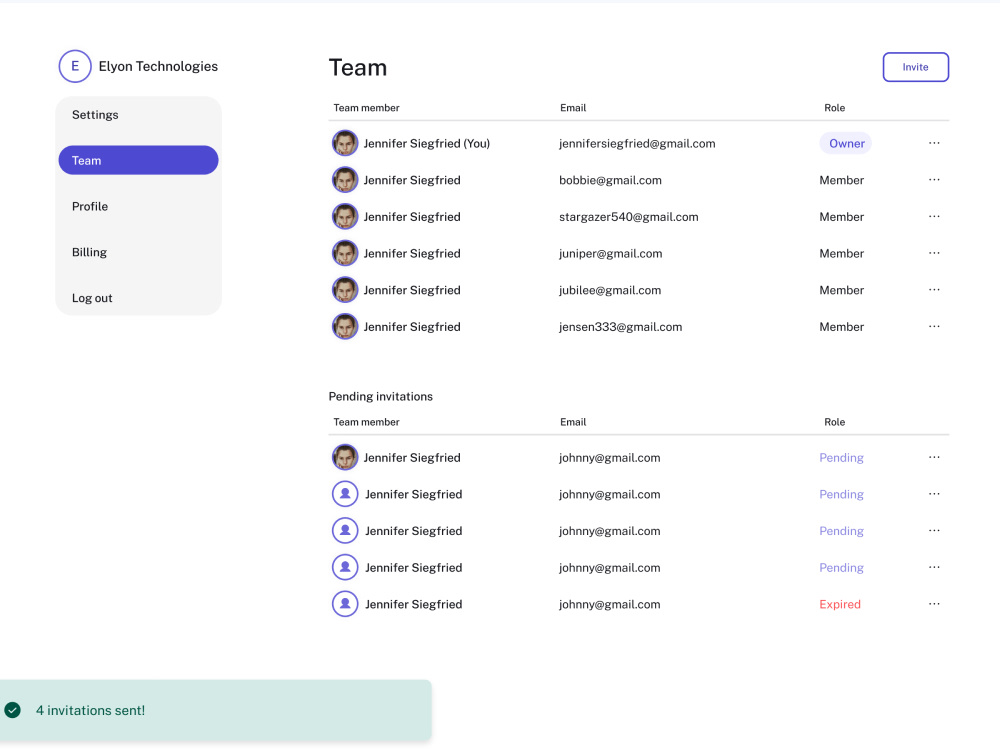Click the Team page heading
This screenshot has height=750, width=1000.
pos(358,68)
